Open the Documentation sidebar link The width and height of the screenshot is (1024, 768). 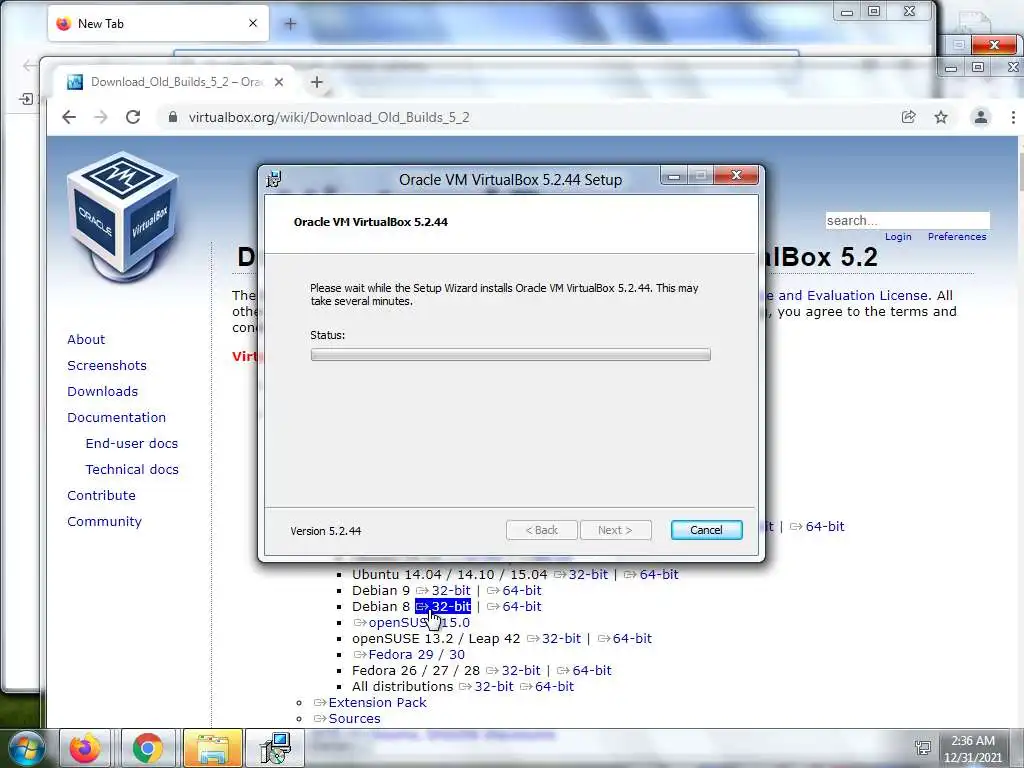click(116, 417)
